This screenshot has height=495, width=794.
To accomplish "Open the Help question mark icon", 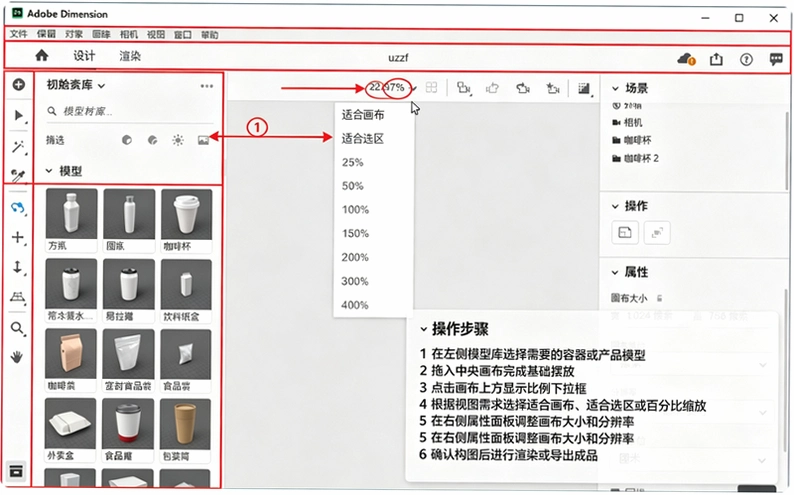I will 746,59.
